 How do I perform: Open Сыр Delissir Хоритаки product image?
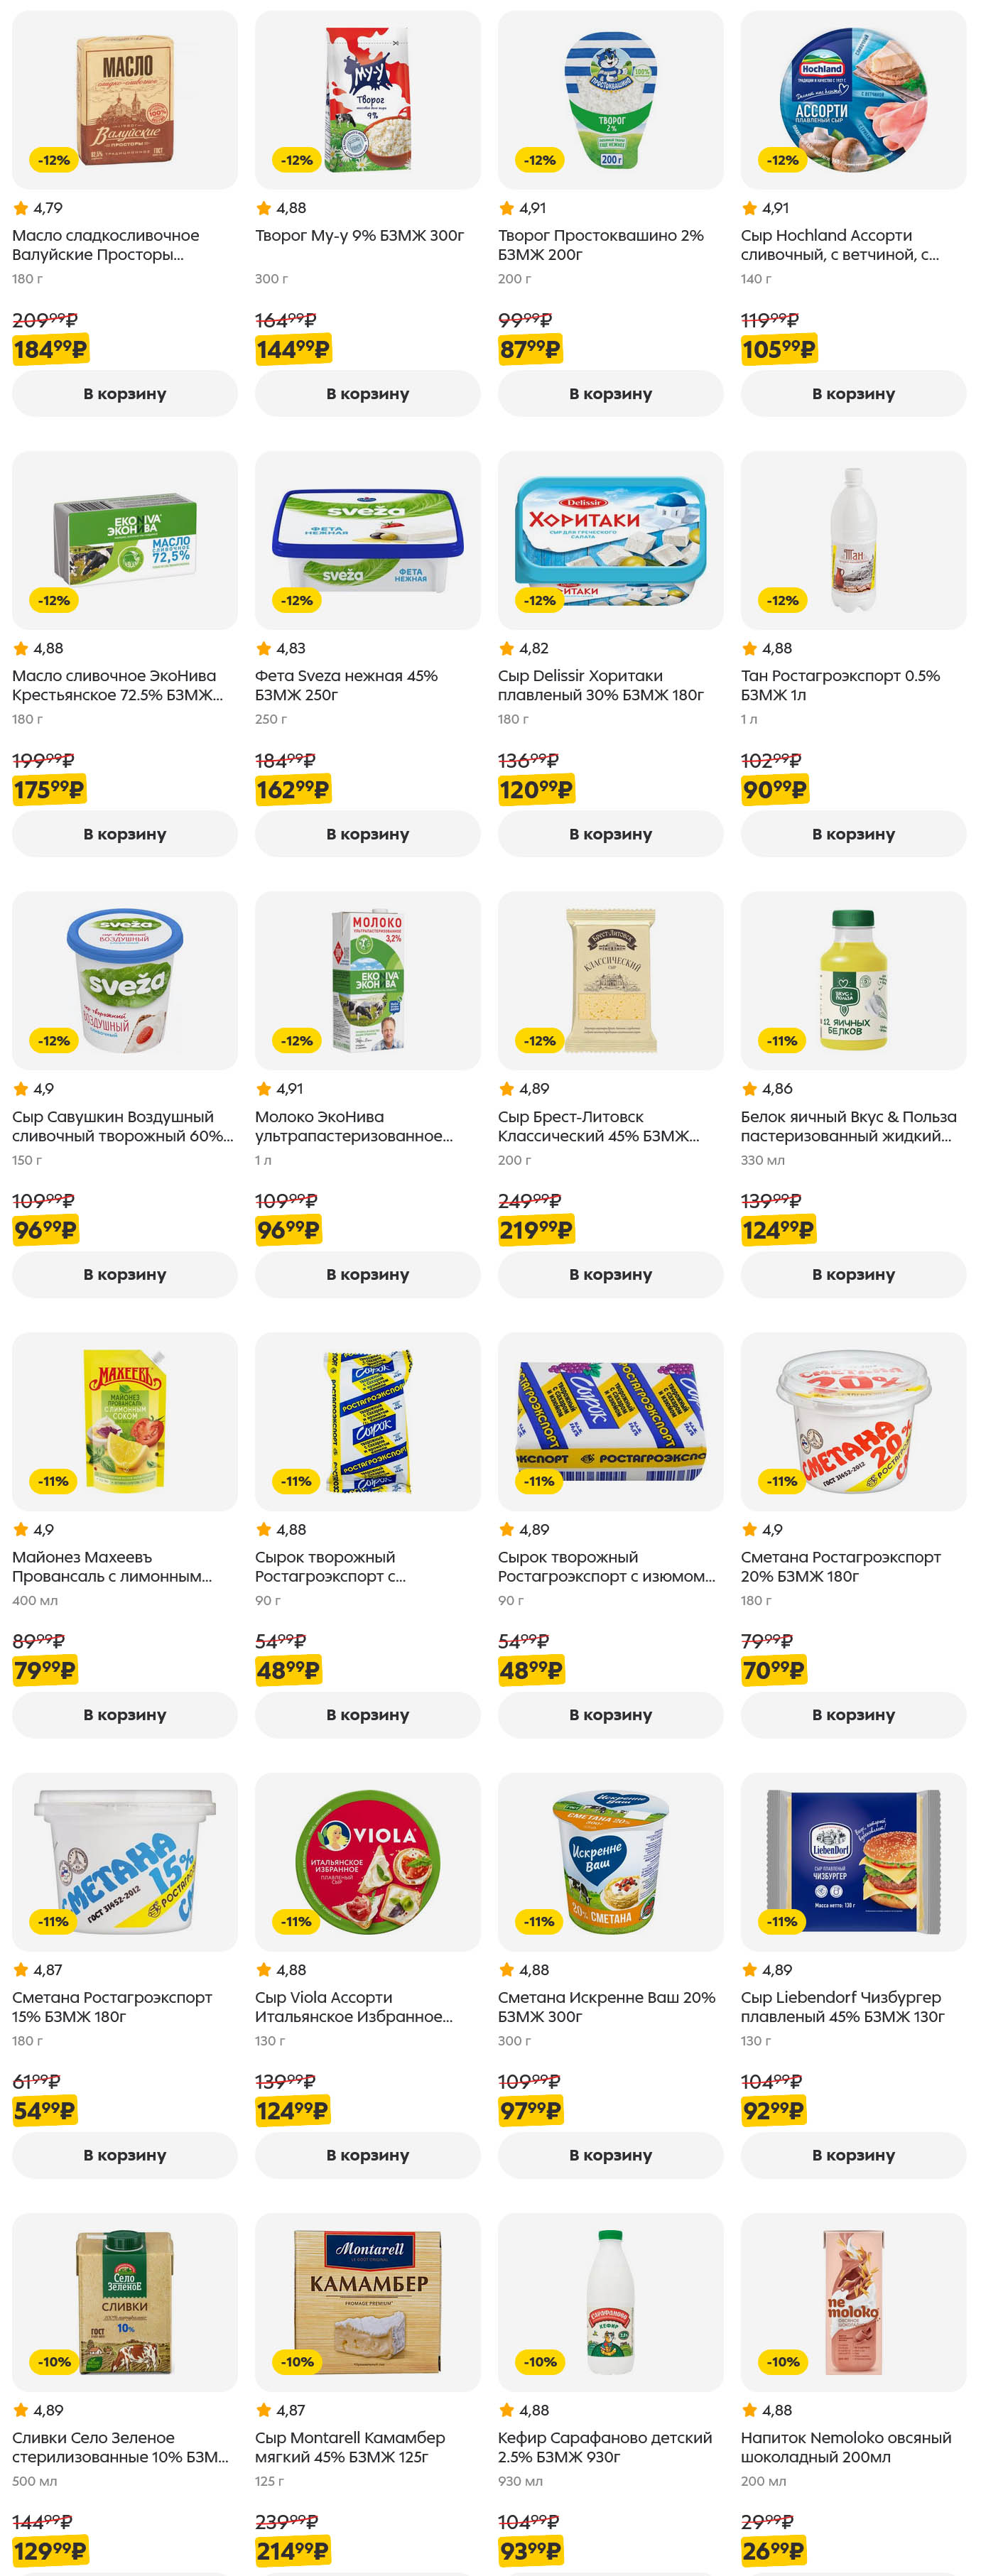[610, 540]
